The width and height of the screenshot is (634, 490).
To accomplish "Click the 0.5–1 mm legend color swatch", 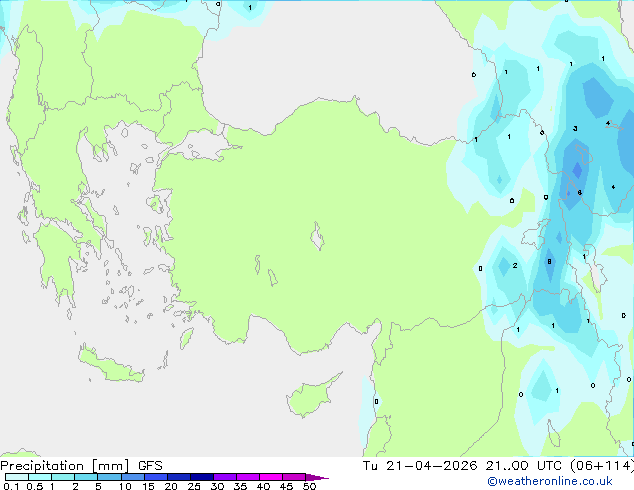I will [x=40, y=477].
